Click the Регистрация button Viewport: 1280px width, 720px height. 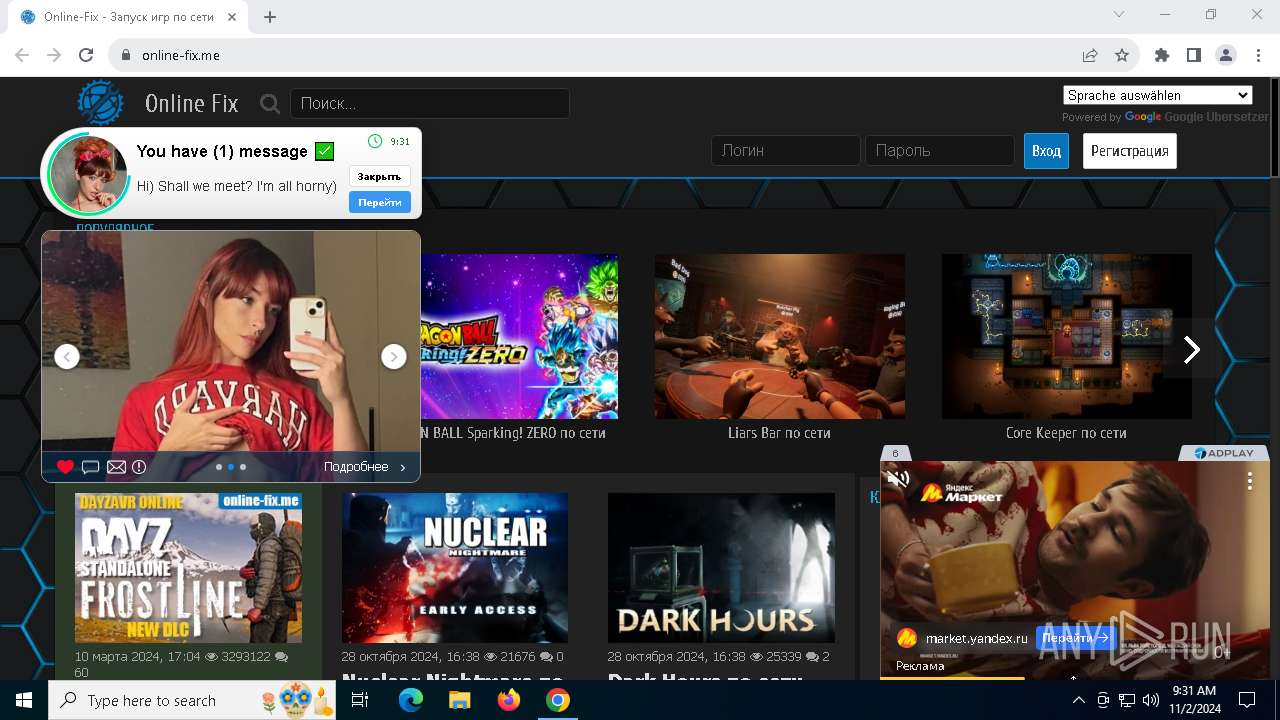click(x=1130, y=151)
